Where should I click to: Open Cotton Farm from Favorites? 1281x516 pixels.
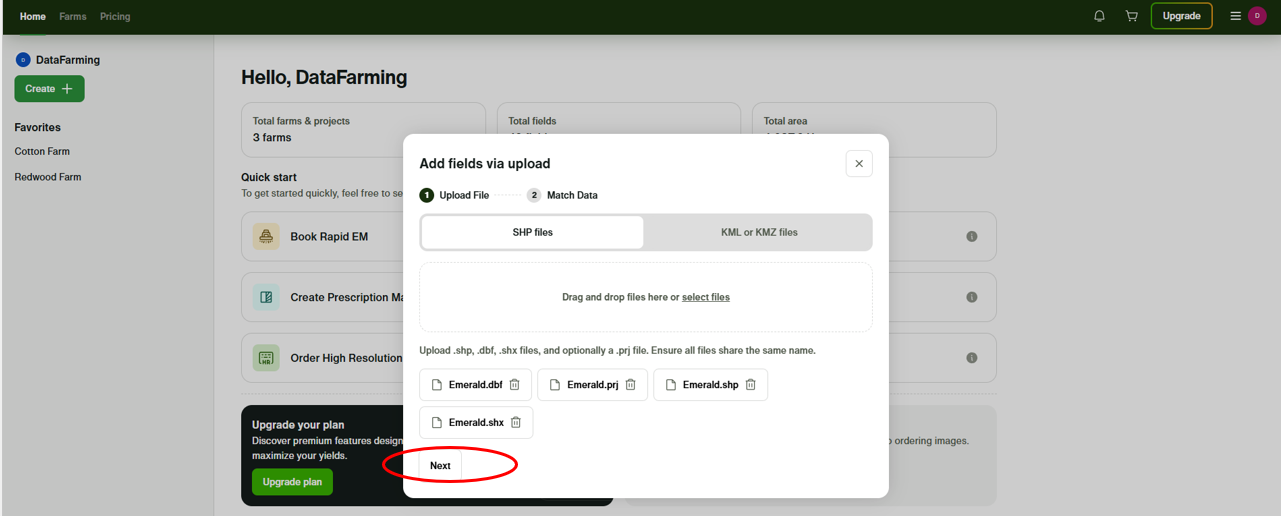pos(42,152)
